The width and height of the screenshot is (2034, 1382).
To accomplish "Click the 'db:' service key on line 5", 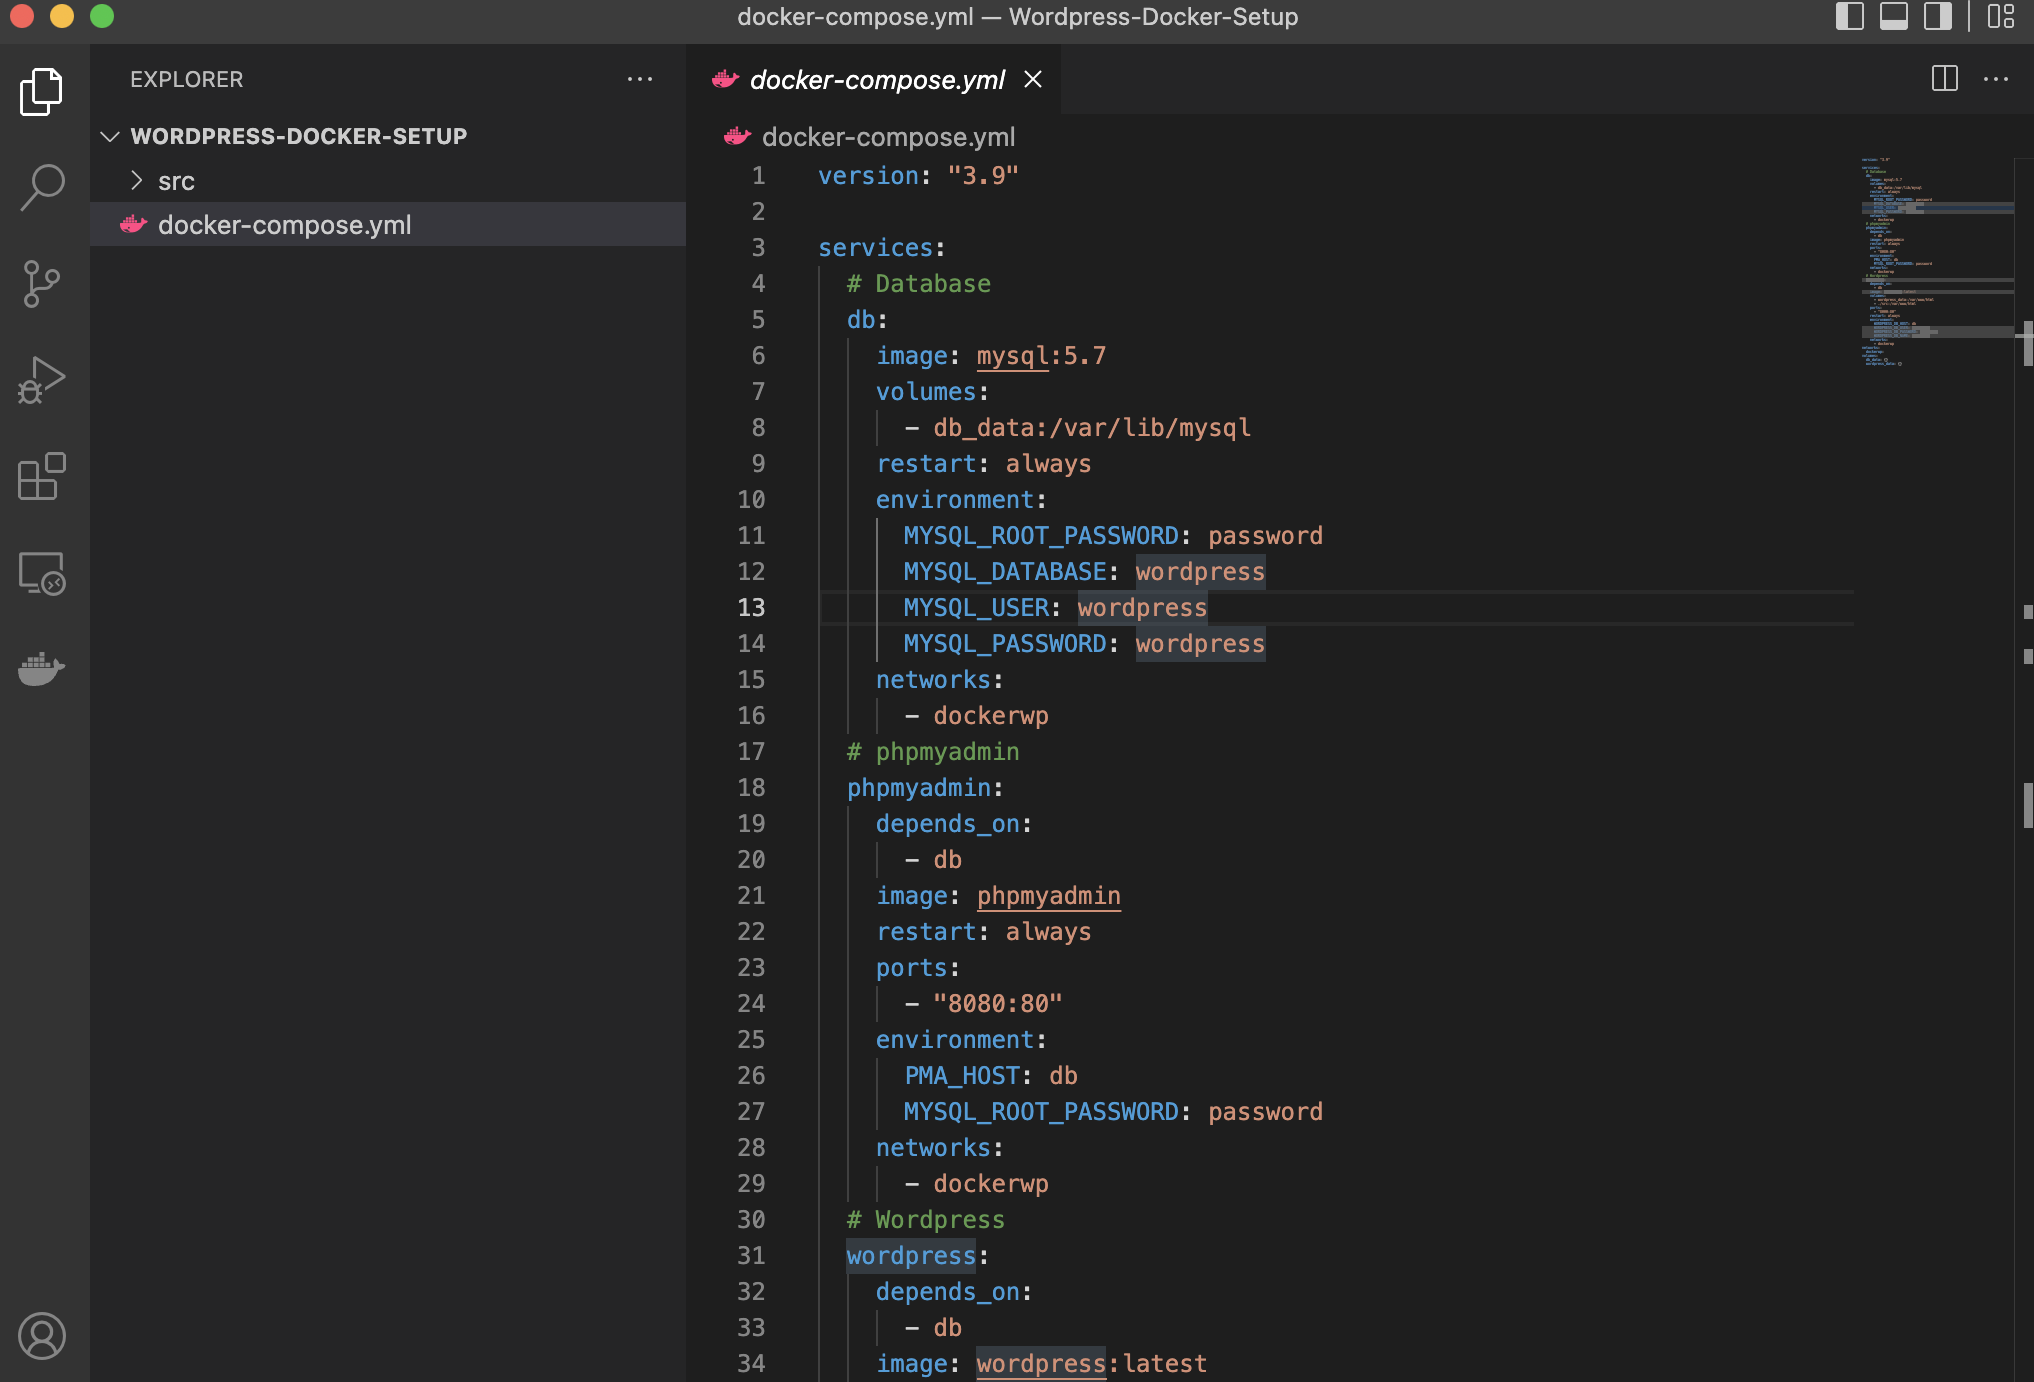I will (x=867, y=320).
